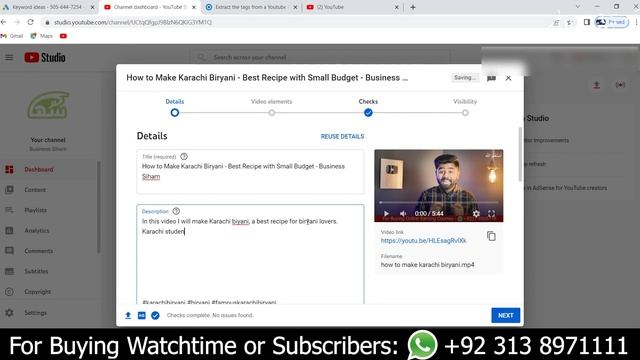Open the browser profile button
This screenshot has width=640, height=360.
point(612,22)
